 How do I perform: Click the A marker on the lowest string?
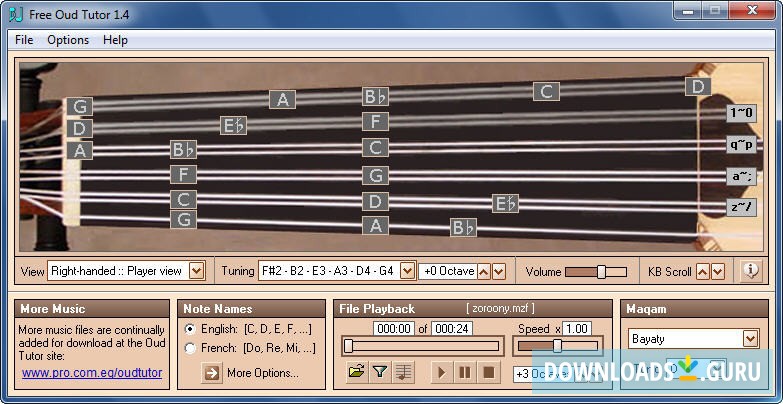pyautogui.click(x=376, y=225)
